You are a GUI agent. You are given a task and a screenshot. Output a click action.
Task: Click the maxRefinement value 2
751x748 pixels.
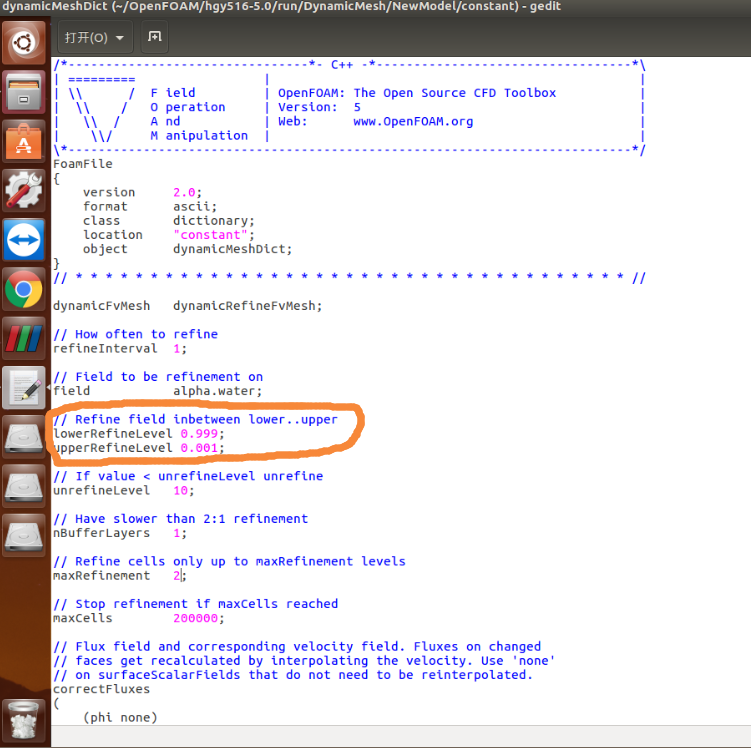pyautogui.click(x=177, y=576)
